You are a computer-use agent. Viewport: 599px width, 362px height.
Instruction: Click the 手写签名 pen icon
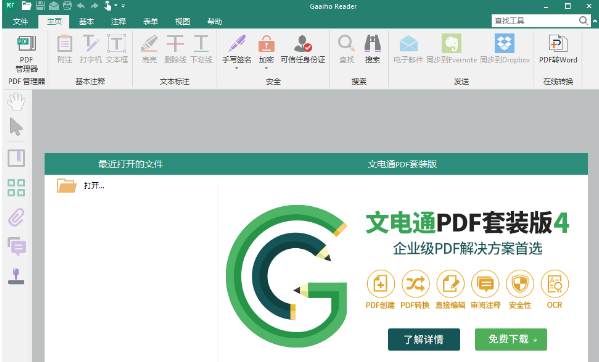pos(237,43)
